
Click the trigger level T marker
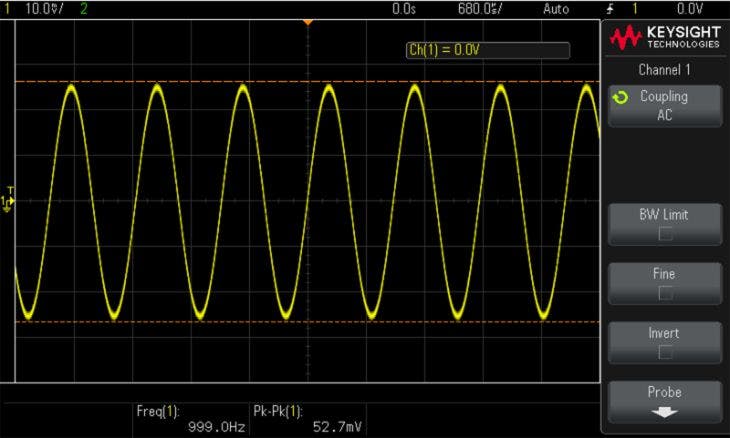tap(10, 190)
